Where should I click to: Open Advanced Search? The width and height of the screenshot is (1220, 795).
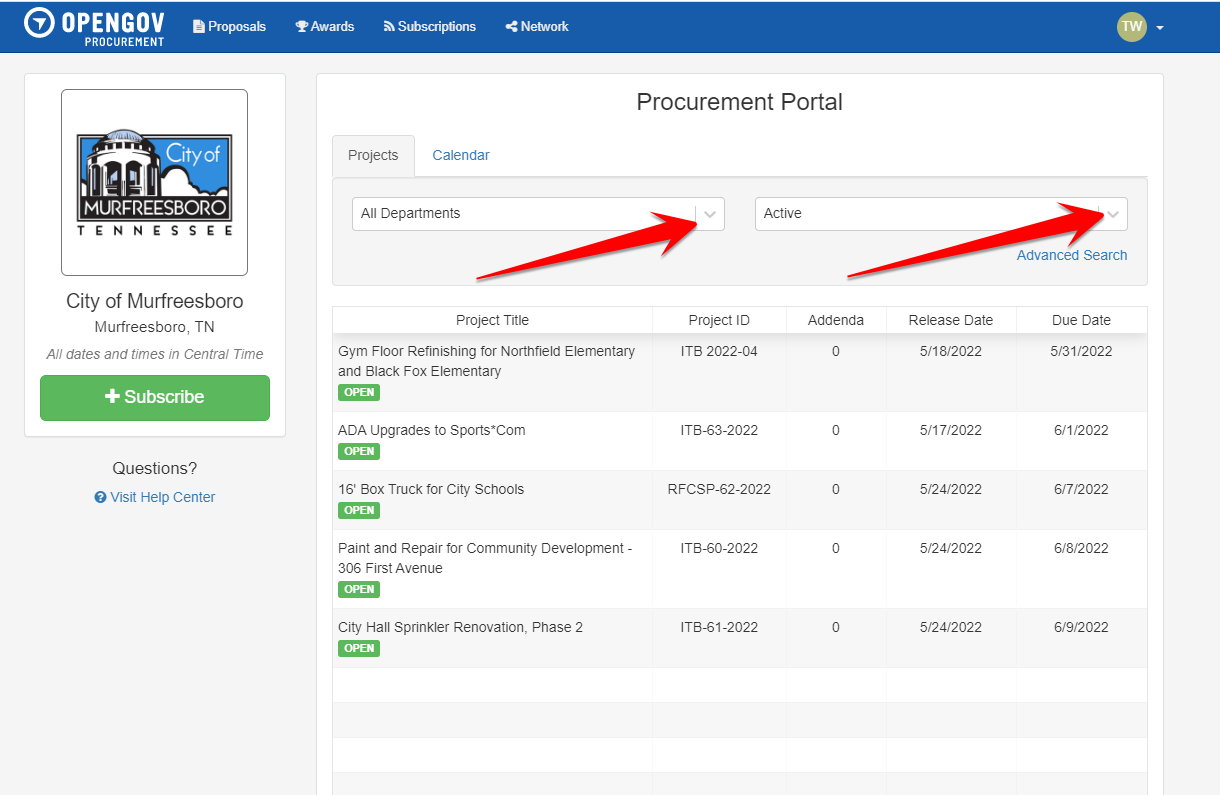tap(1071, 255)
